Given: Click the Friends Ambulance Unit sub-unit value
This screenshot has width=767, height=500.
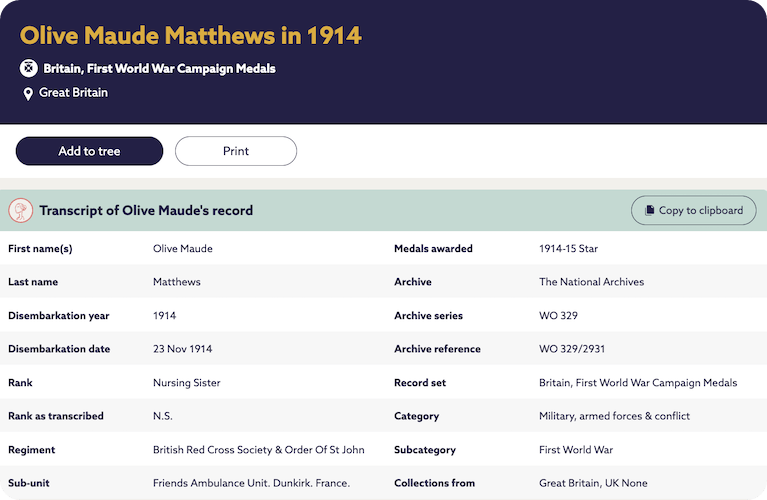Looking at the screenshot, I should tap(251, 483).
